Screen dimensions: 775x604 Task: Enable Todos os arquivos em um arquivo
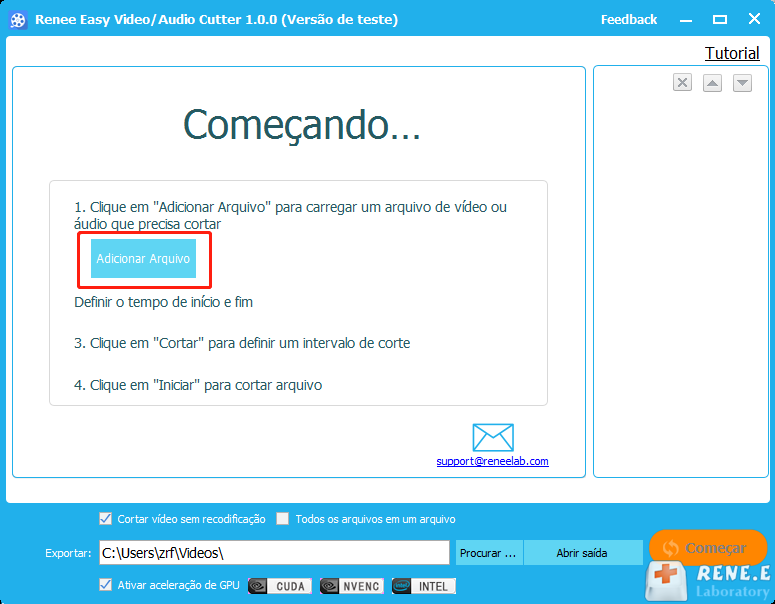[x=282, y=518]
